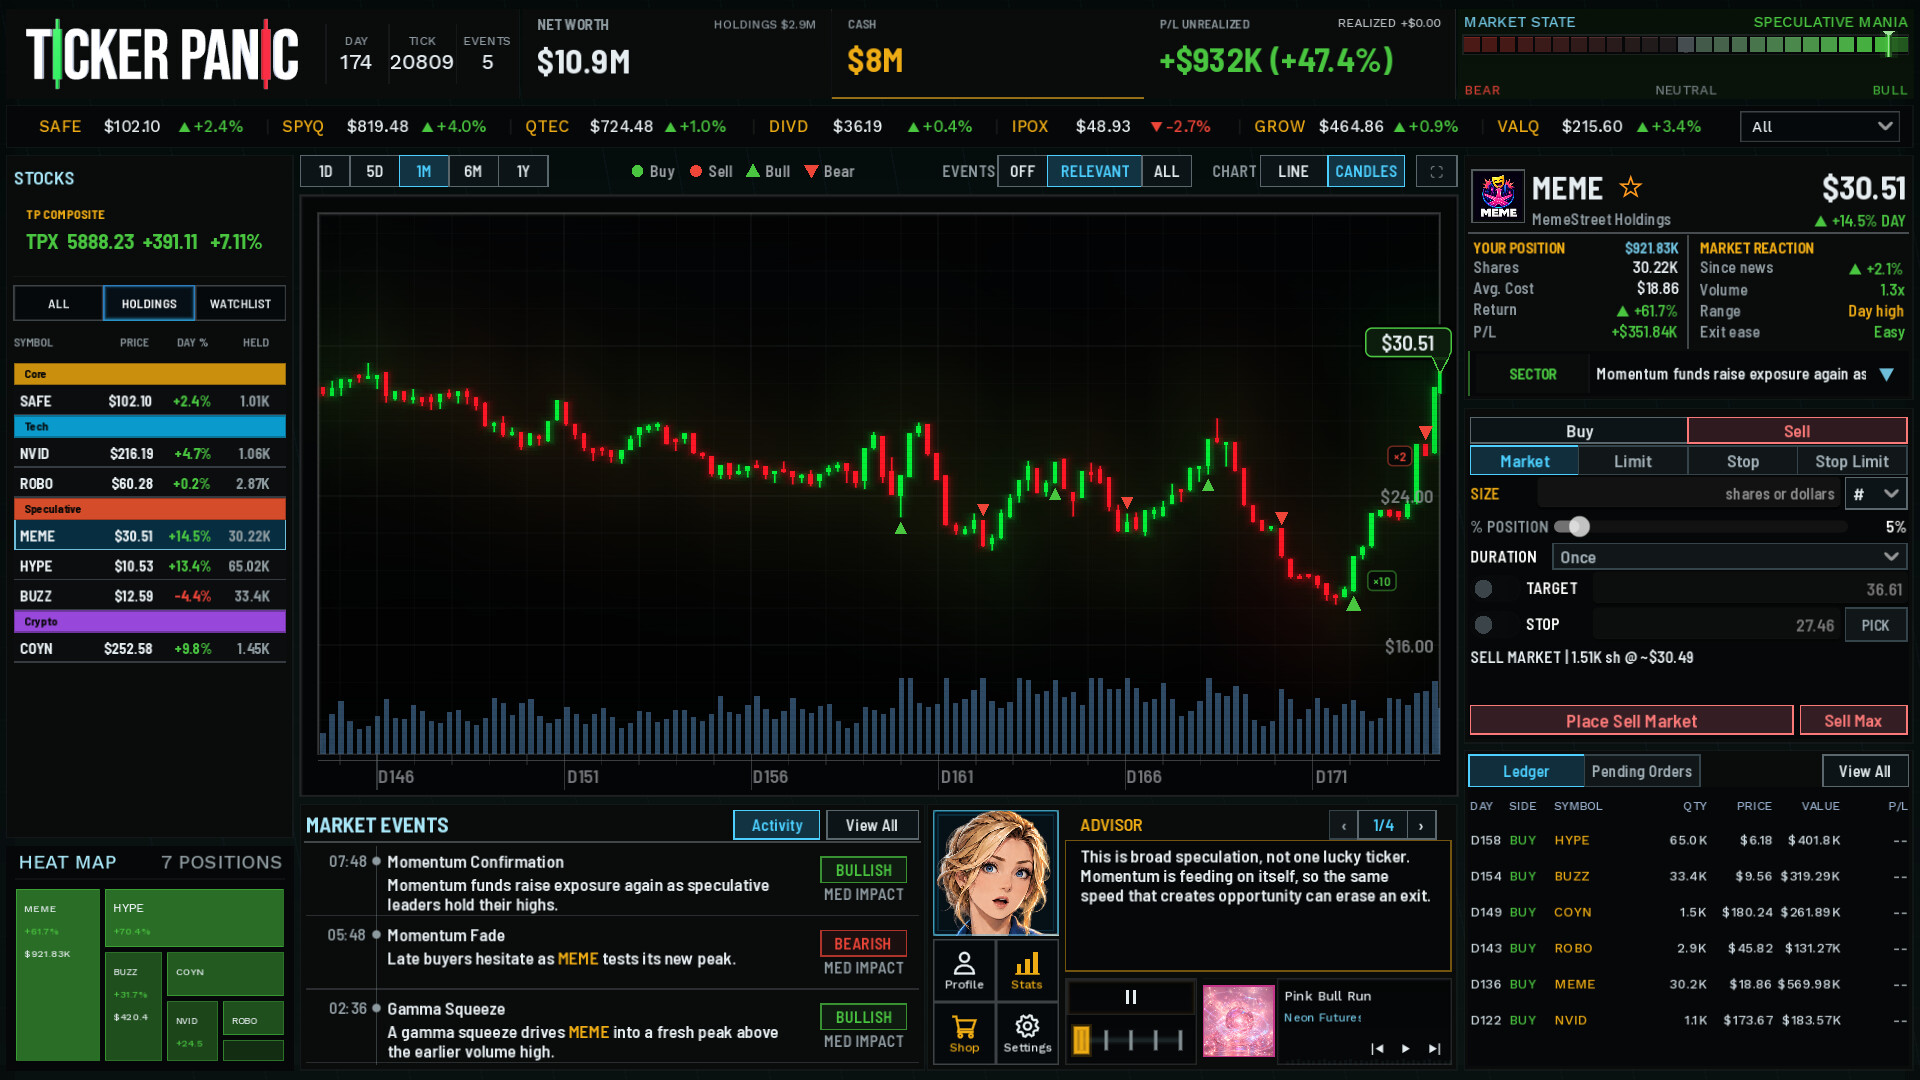The width and height of the screenshot is (1920, 1080).
Task: Click Place Sell Market button
Action: pyautogui.click(x=1631, y=721)
